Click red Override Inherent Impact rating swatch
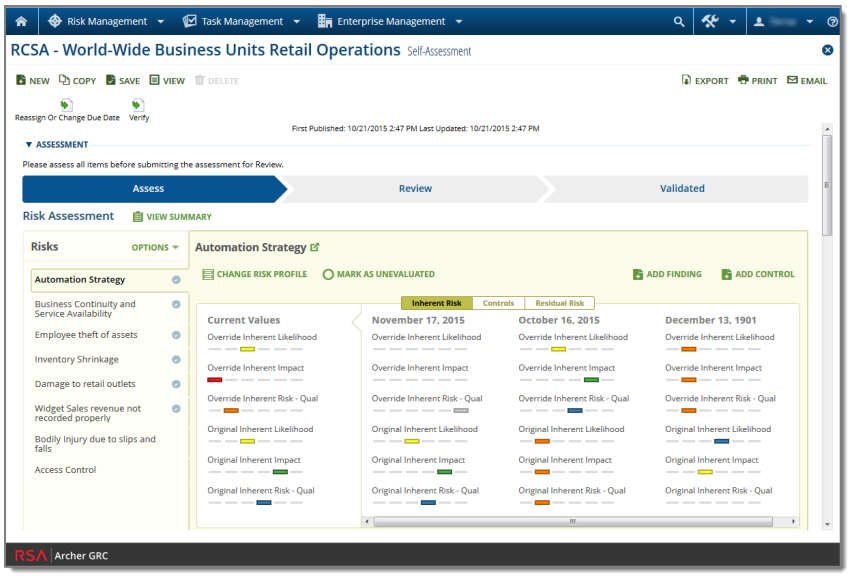 tap(214, 380)
